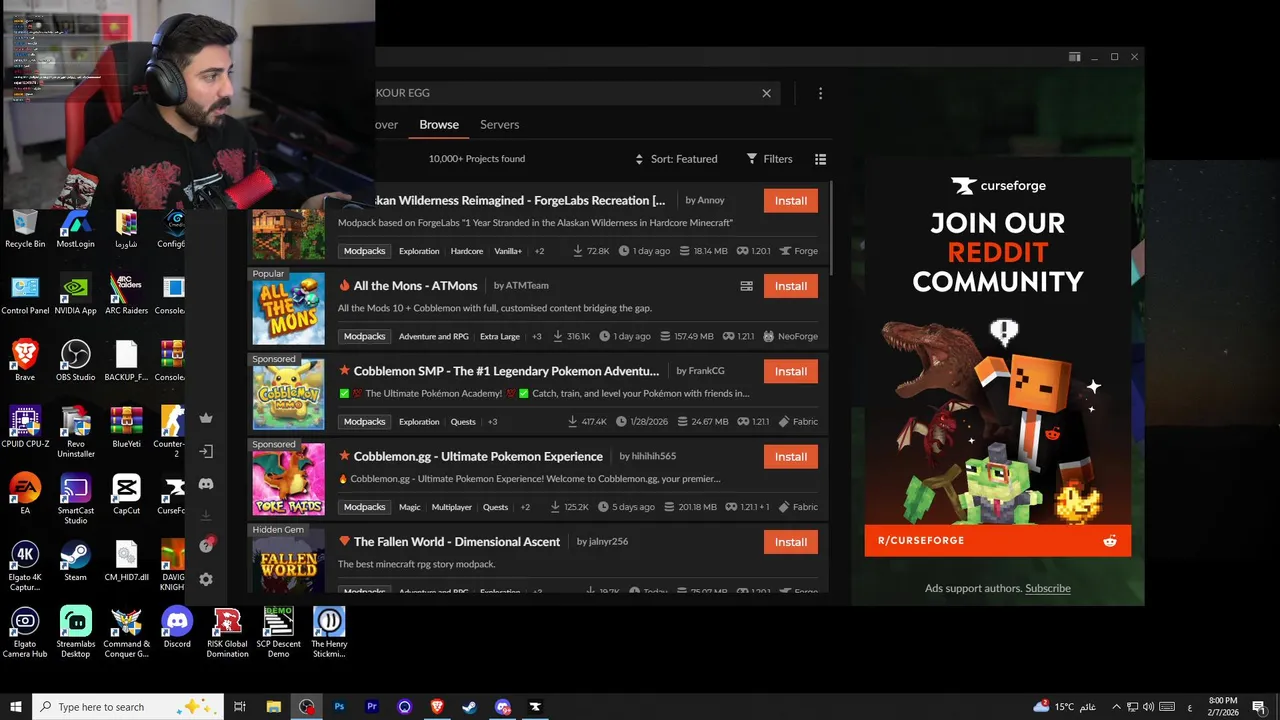Select Elgato Camera Hub desktop icon
Screen dimensions: 1280x720
25,633
